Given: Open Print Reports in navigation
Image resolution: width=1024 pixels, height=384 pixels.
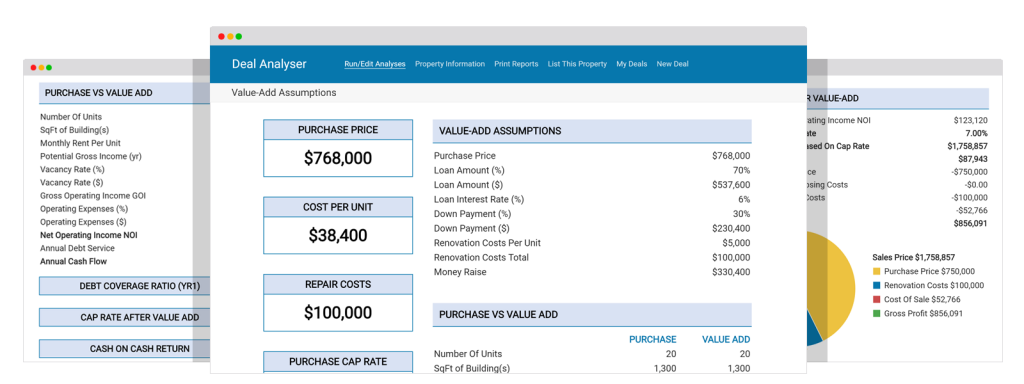Looking at the screenshot, I should pyautogui.click(x=516, y=64).
